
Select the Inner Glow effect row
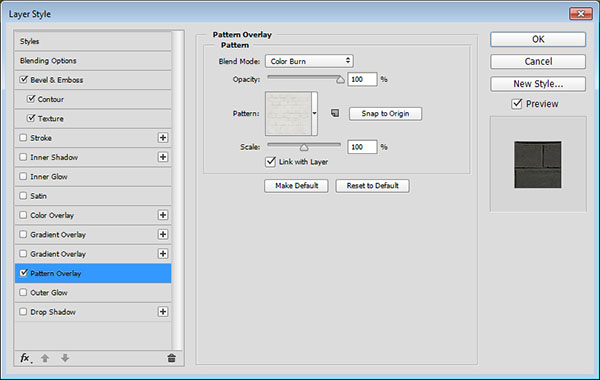(93, 176)
